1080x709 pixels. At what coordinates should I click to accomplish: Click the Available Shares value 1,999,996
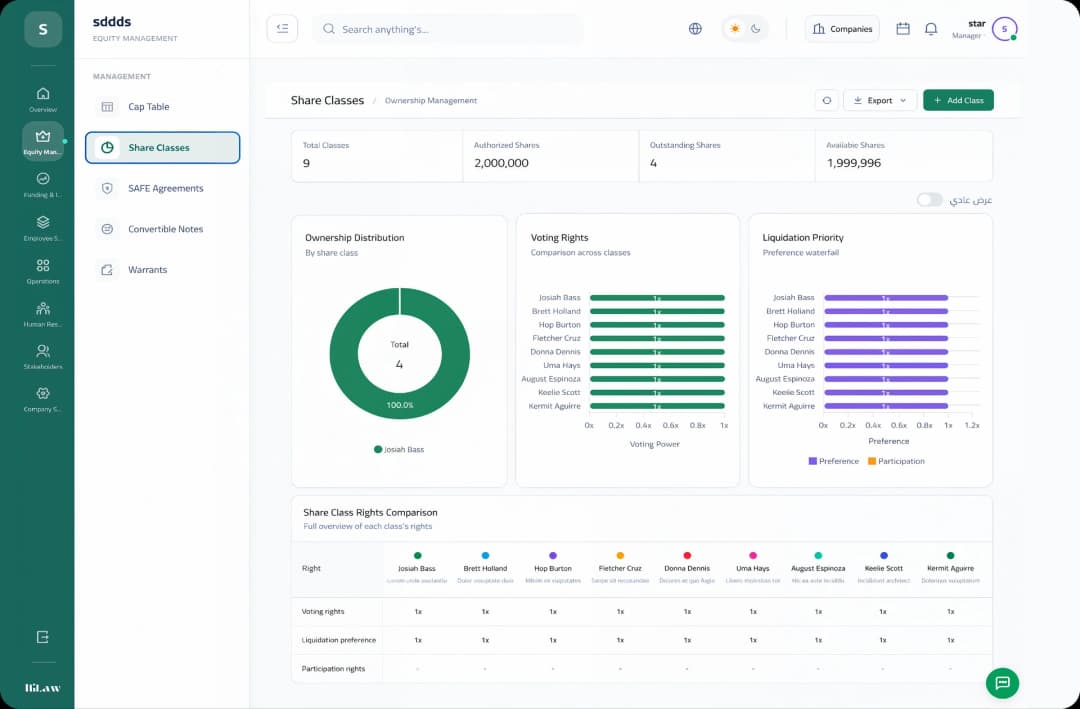coord(854,163)
